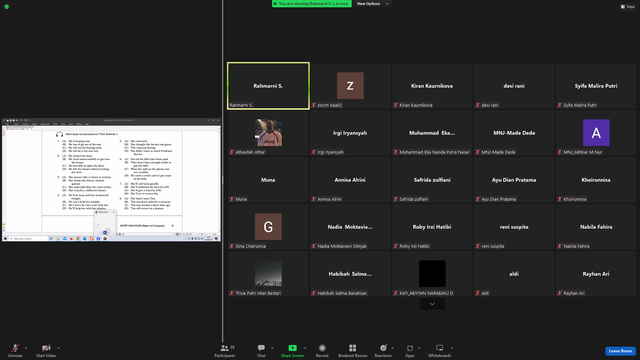Select Safrida zulfiani participant tile

click(432, 180)
